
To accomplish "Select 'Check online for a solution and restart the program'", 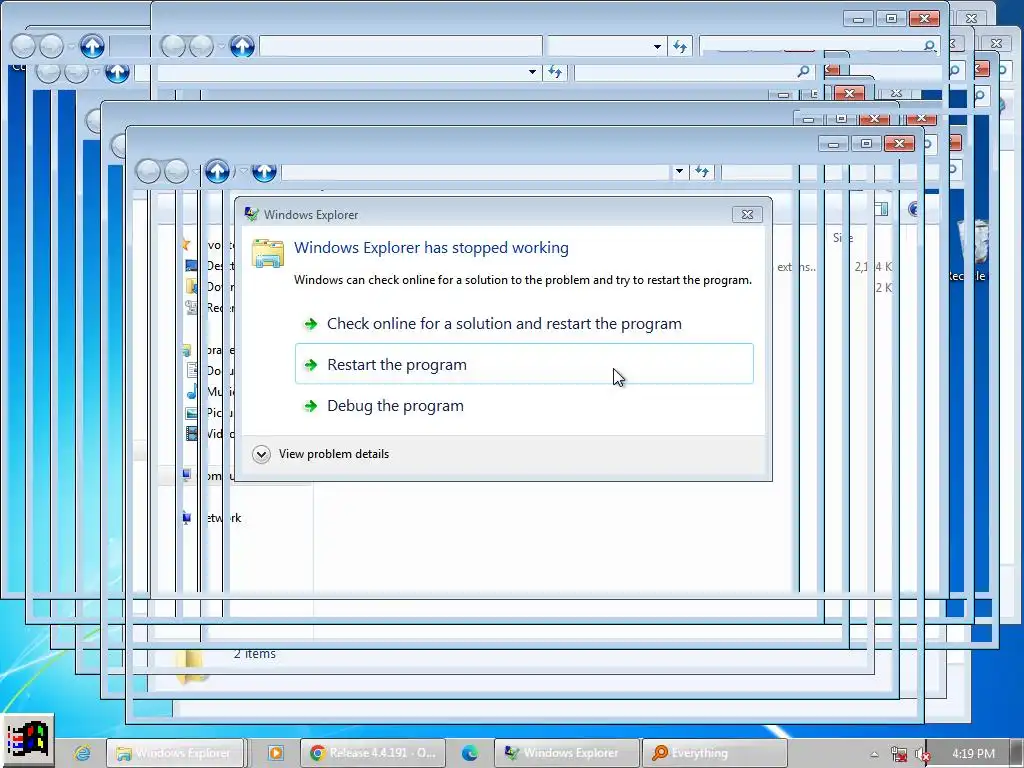I will 524,323.
